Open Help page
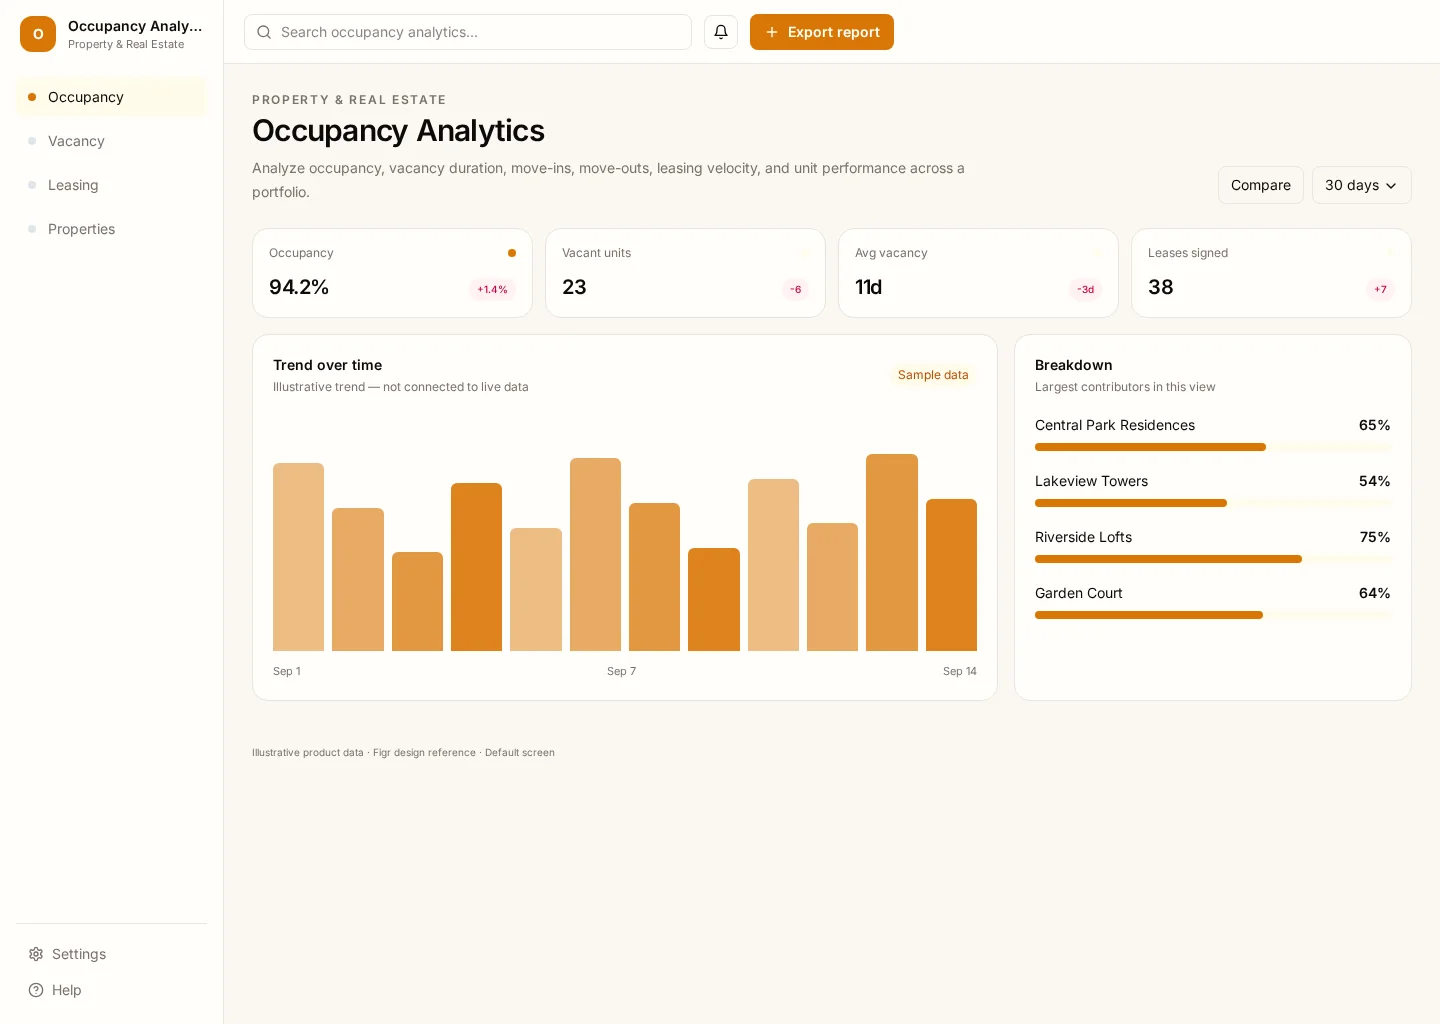 point(112,990)
